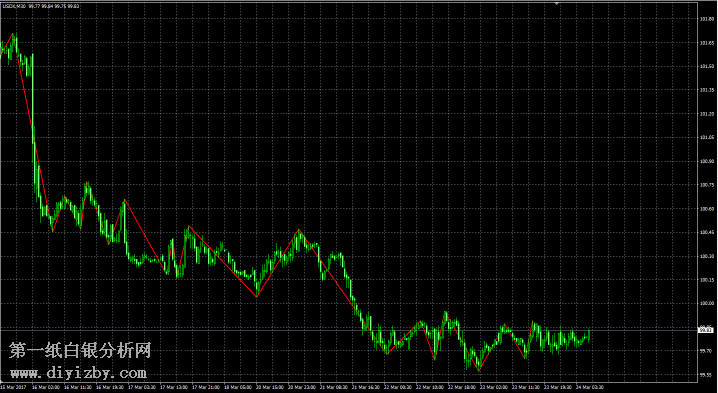This screenshot has height=393, width=718.
Task: Click the 100.00 price axis label
Action: pyautogui.click(x=706, y=303)
